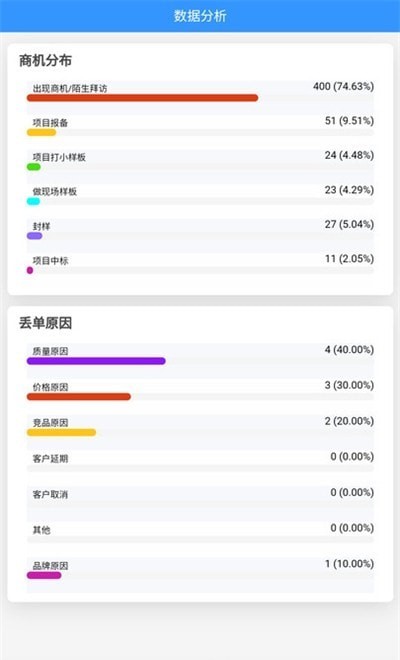Click the purple 质量原因 bar
The image size is (400, 660).
pos(96,361)
